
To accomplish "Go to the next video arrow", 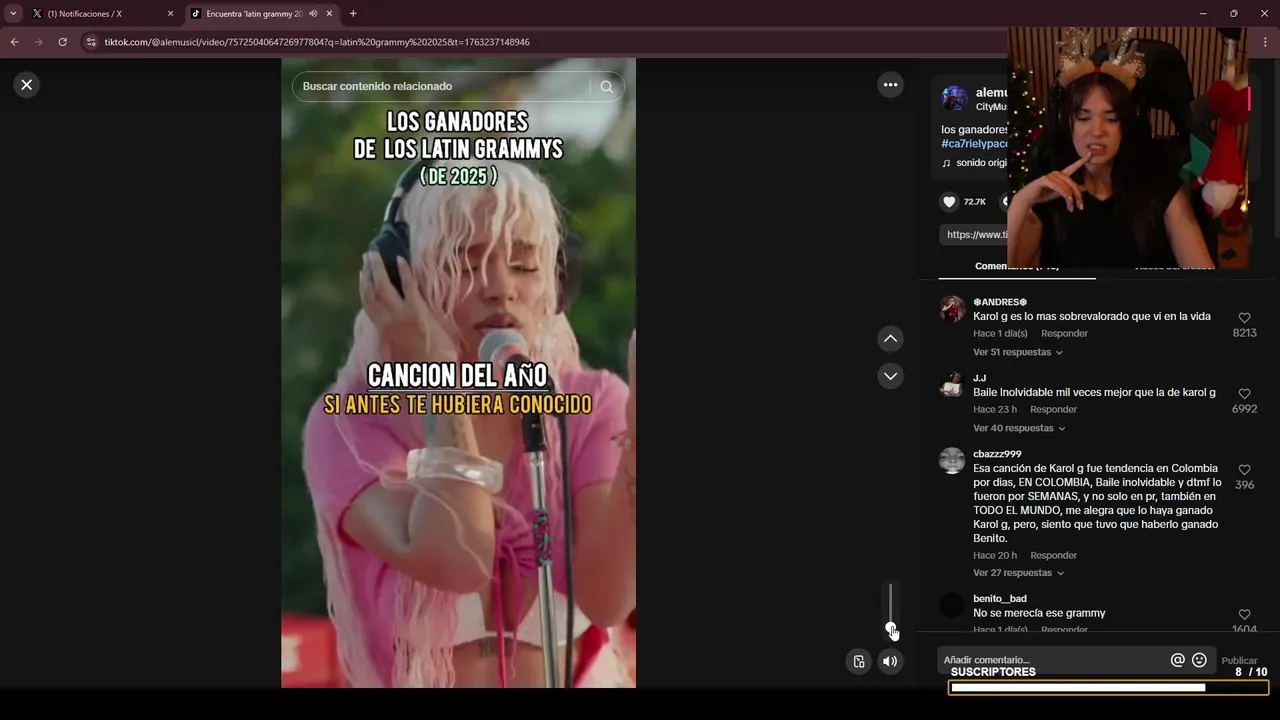I will (890, 376).
